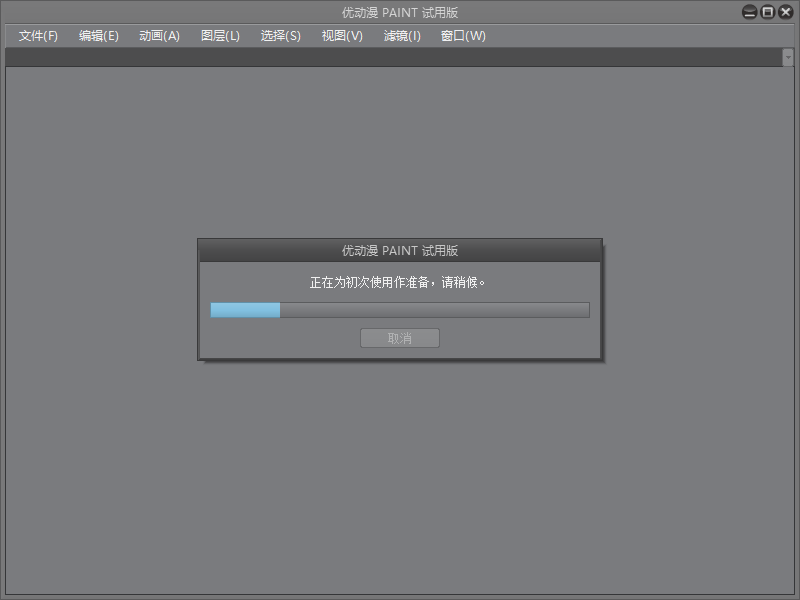The image size is (800, 600).
Task: Click the main window title bar text
Action: point(399,12)
